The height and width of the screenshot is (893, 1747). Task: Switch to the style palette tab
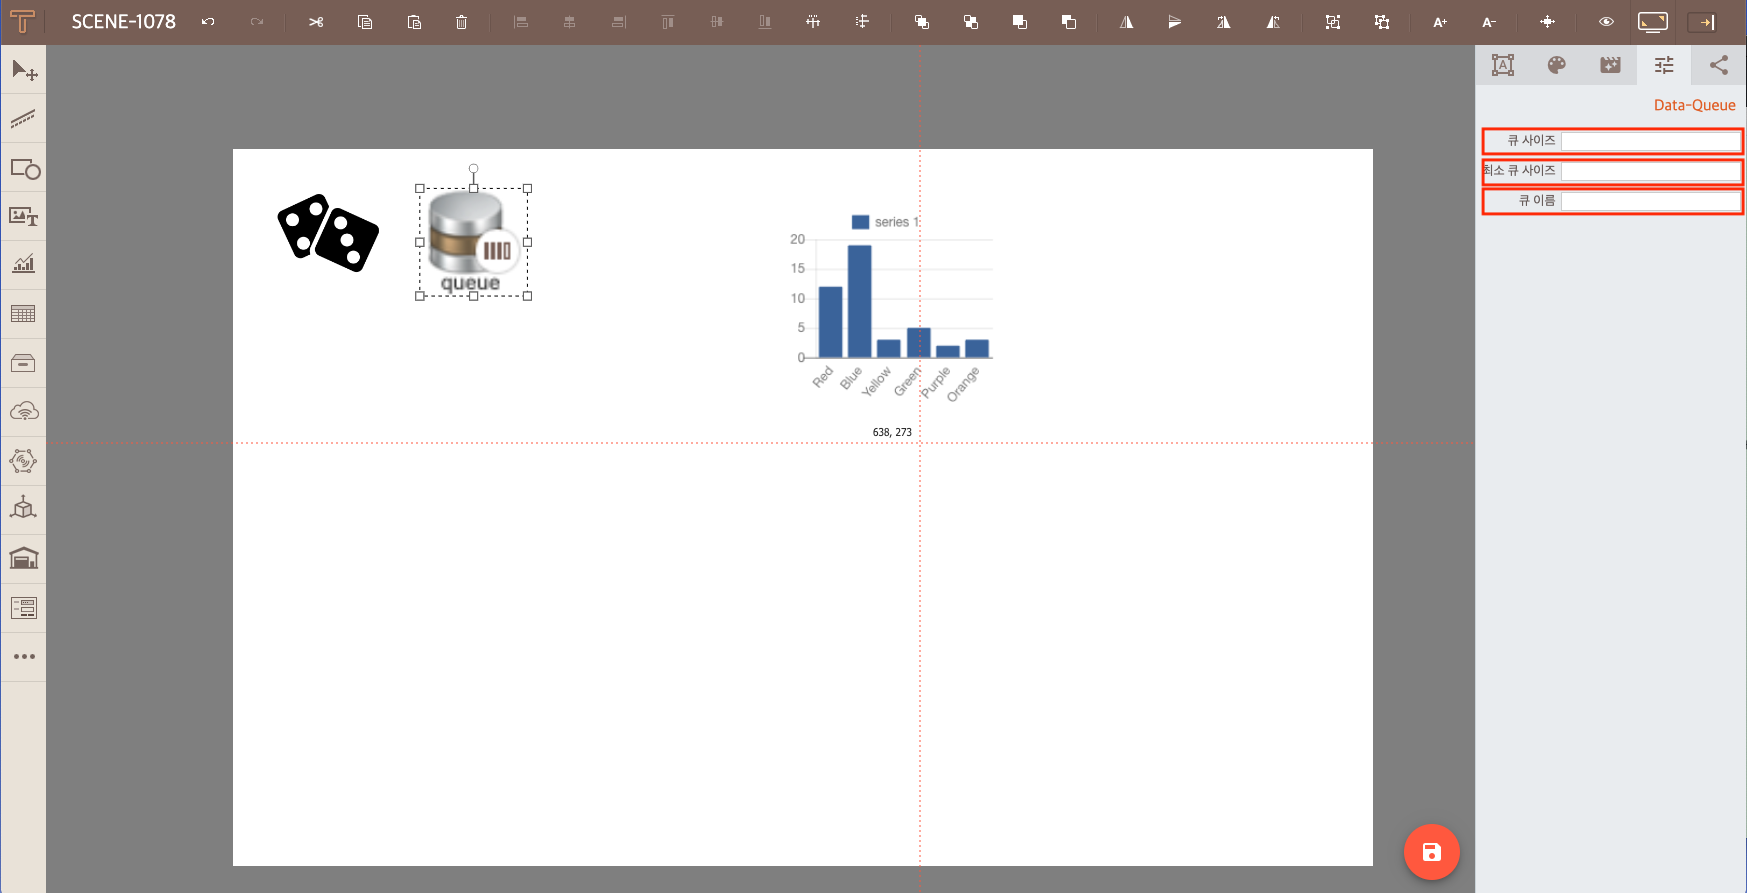pyautogui.click(x=1557, y=65)
